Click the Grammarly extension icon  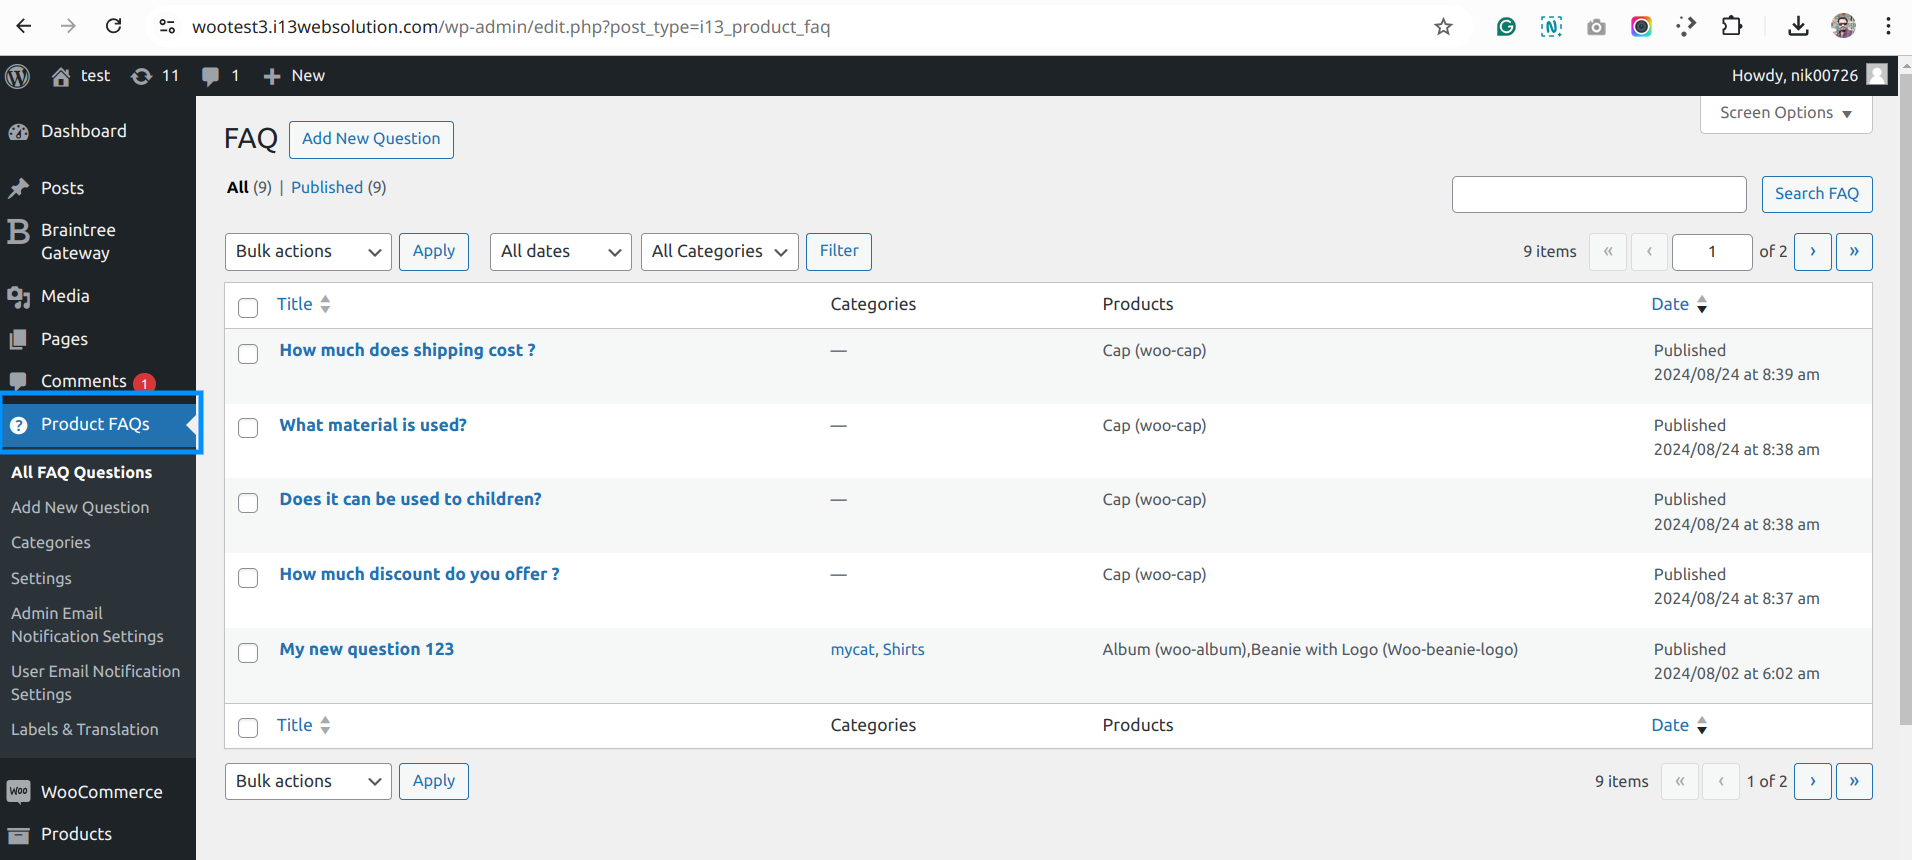pos(1506,27)
